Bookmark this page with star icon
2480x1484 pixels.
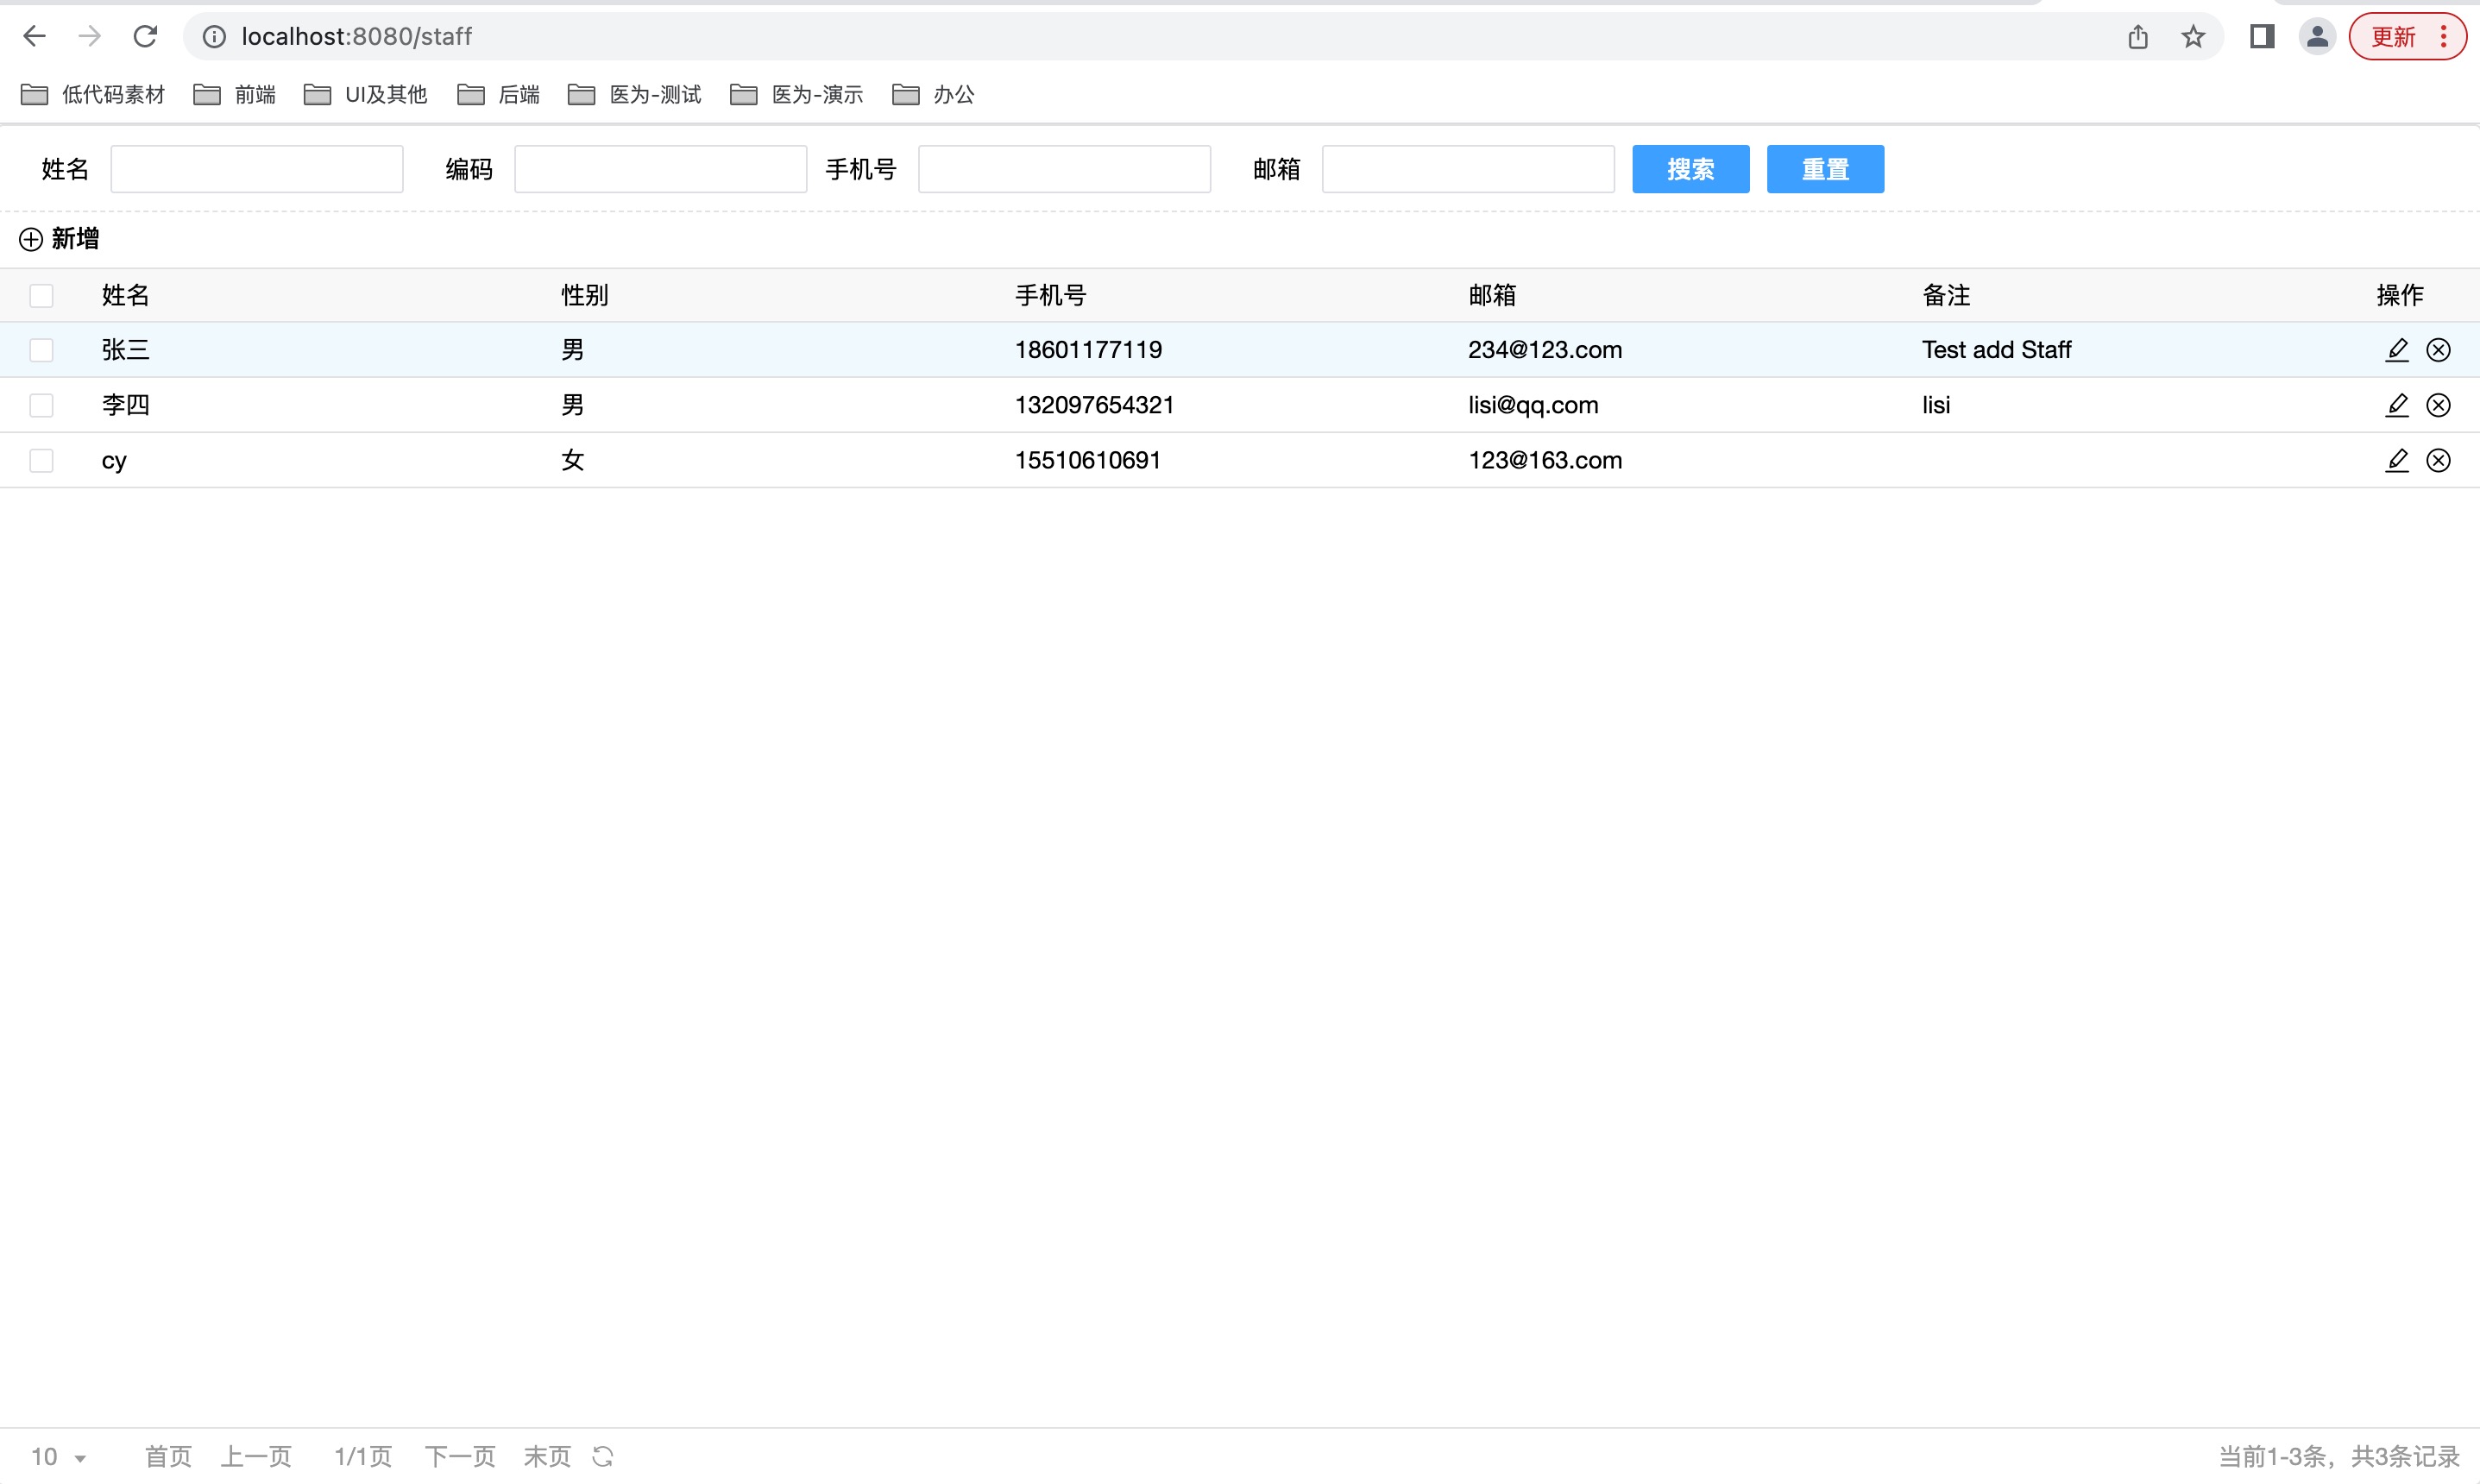pyautogui.click(x=2193, y=37)
